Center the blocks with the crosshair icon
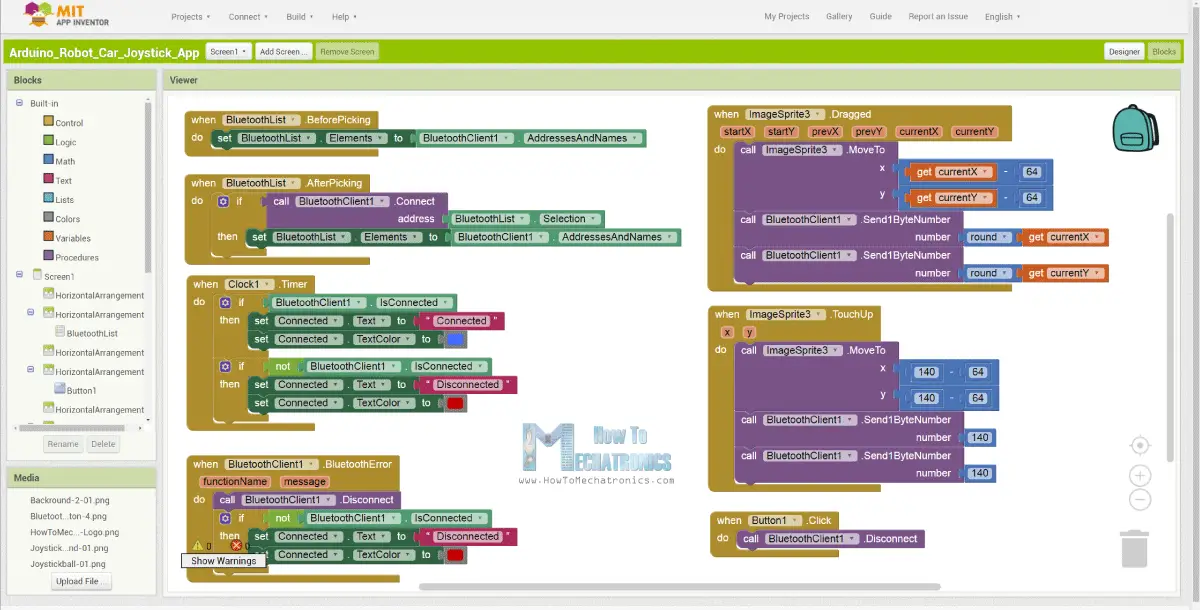Viewport: 1200px width, 610px height. click(1140, 445)
